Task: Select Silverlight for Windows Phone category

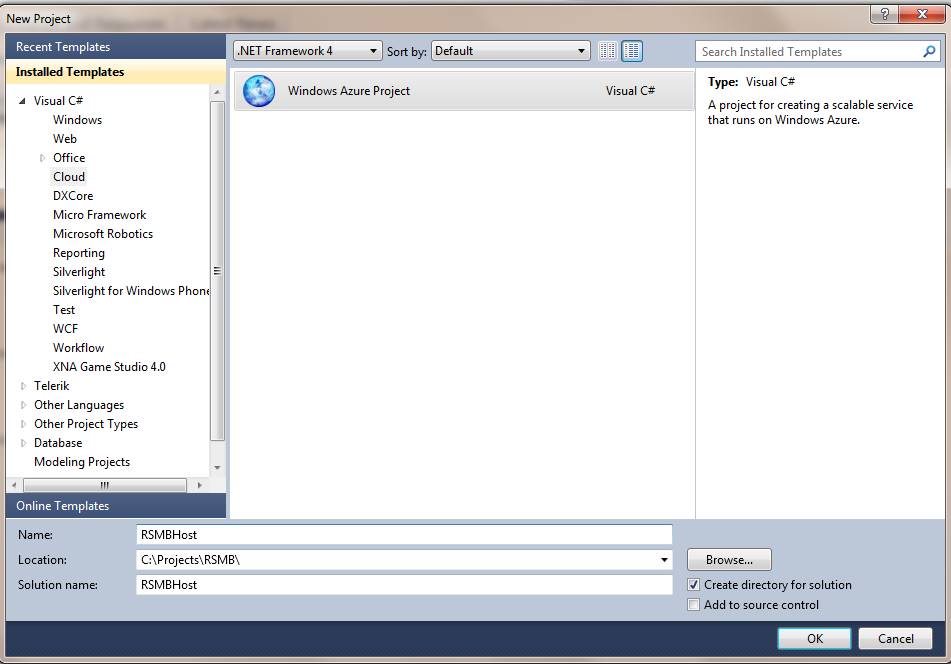Action: [x=130, y=291]
